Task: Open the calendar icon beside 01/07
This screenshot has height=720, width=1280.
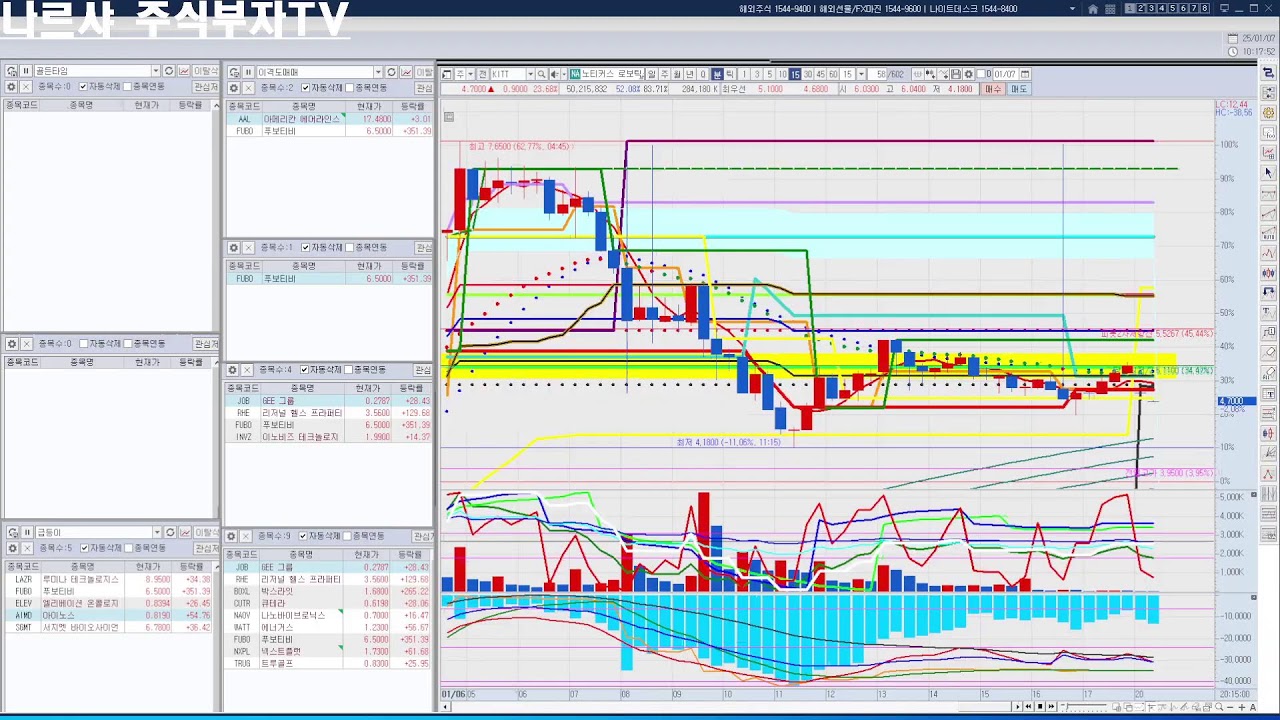Action: [x=1024, y=74]
